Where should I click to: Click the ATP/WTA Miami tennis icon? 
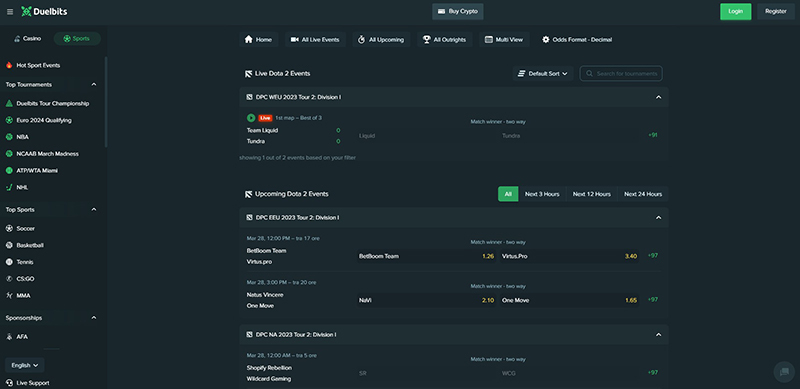coord(9,171)
